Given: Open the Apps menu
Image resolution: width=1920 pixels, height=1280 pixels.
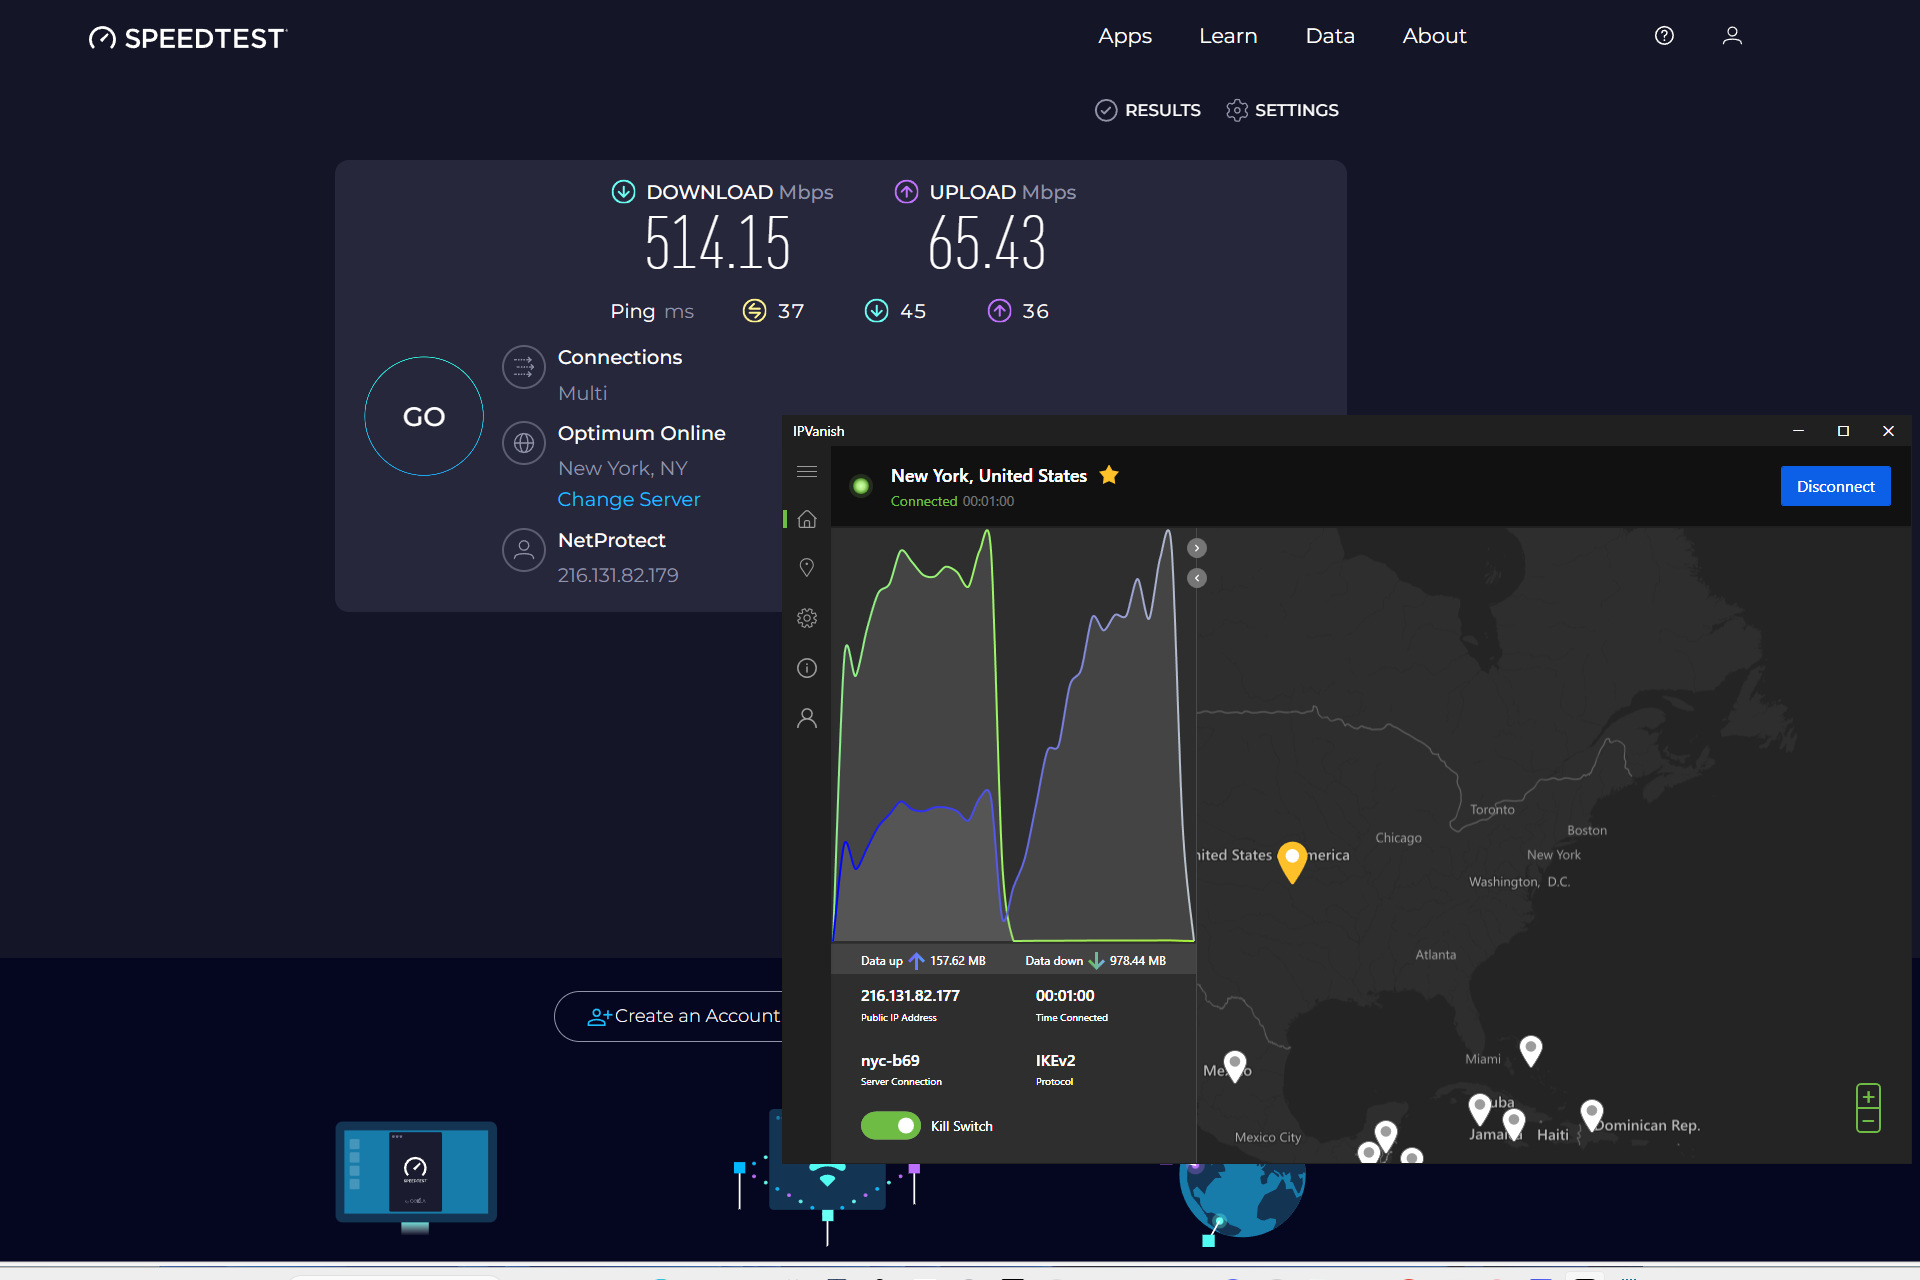Looking at the screenshot, I should click(x=1125, y=36).
